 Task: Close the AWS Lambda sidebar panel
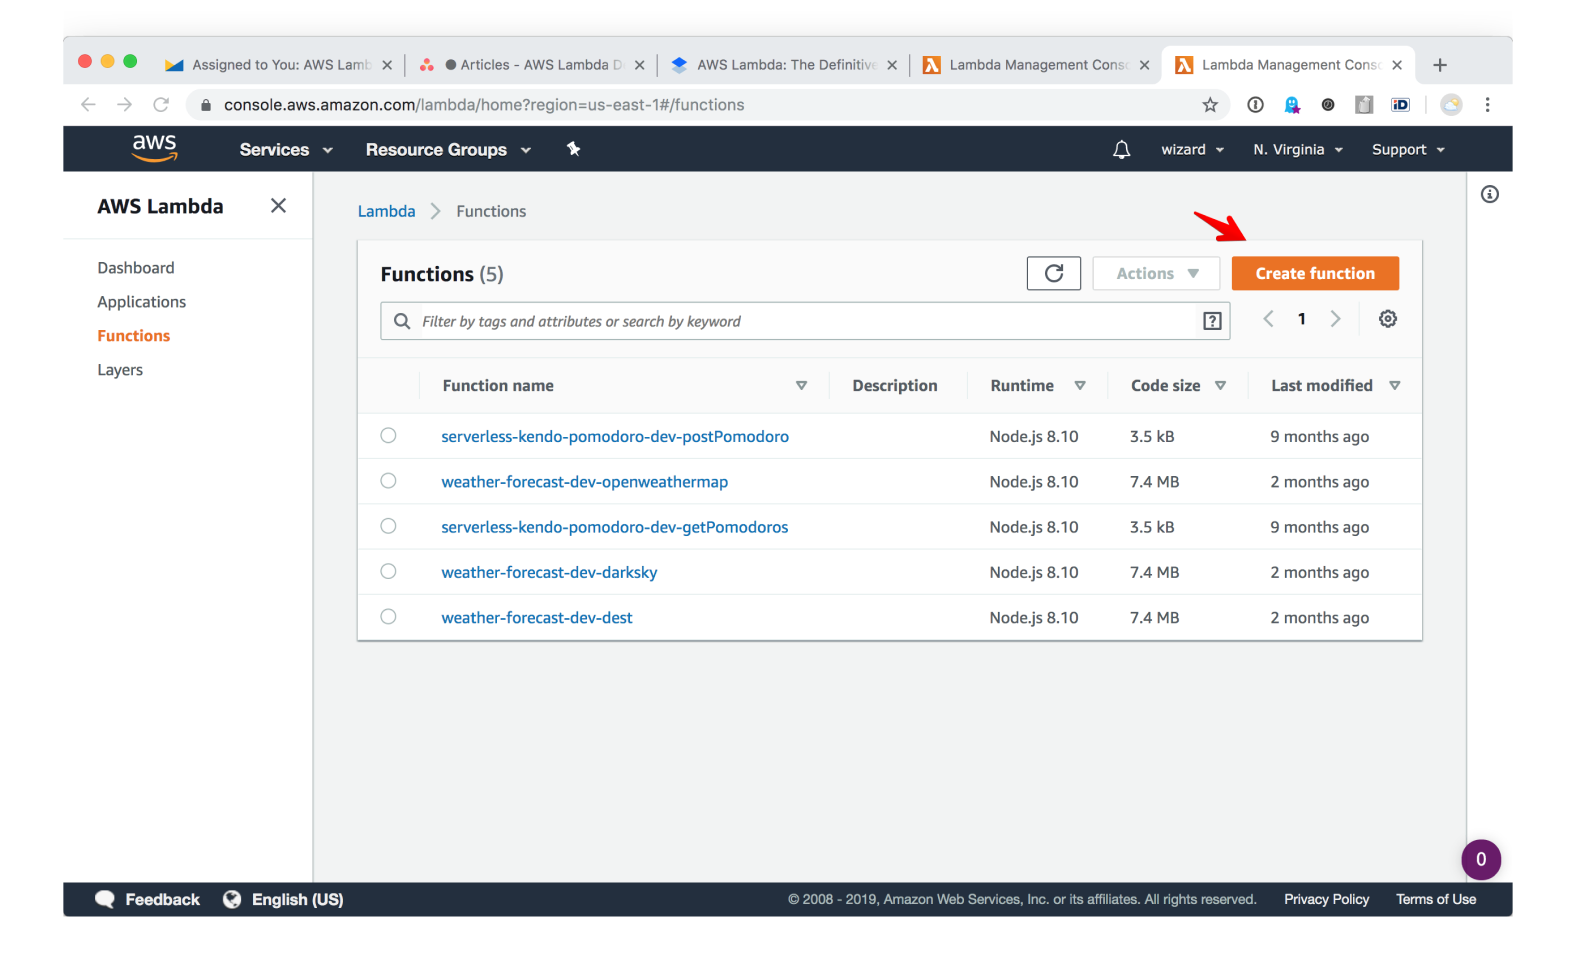[278, 206]
